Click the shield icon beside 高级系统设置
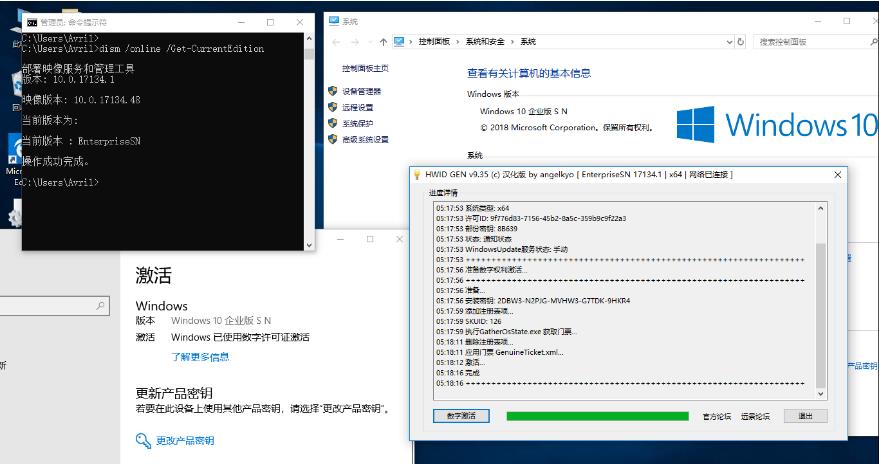 (x=332, y=139)
